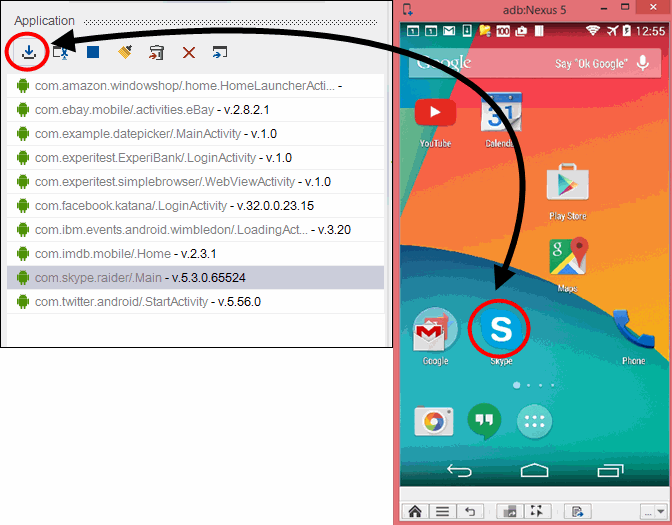The width and height of the screenshot is (672, 525).
Task: Launch Skype from the device home screen
Action: (x=501, y=329)
